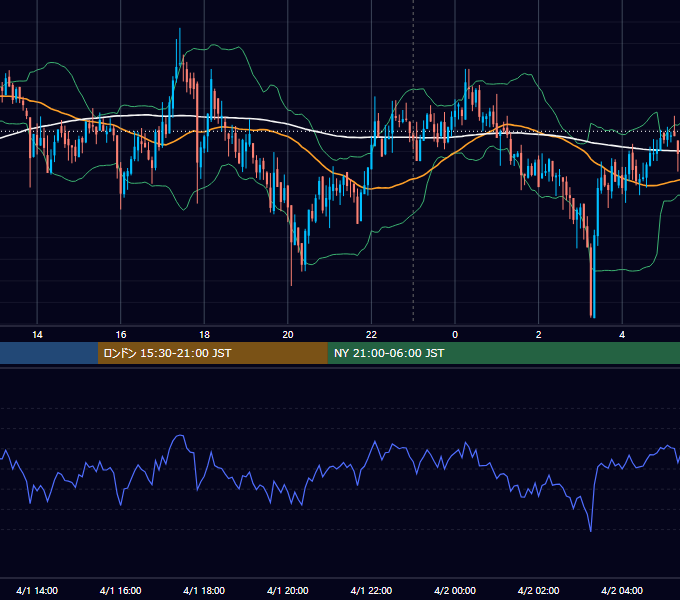The height and width of the screenshot is (600, 680).
Task: Click the 4/1 22:00 label on indicator axis
Action: point(371,590)
